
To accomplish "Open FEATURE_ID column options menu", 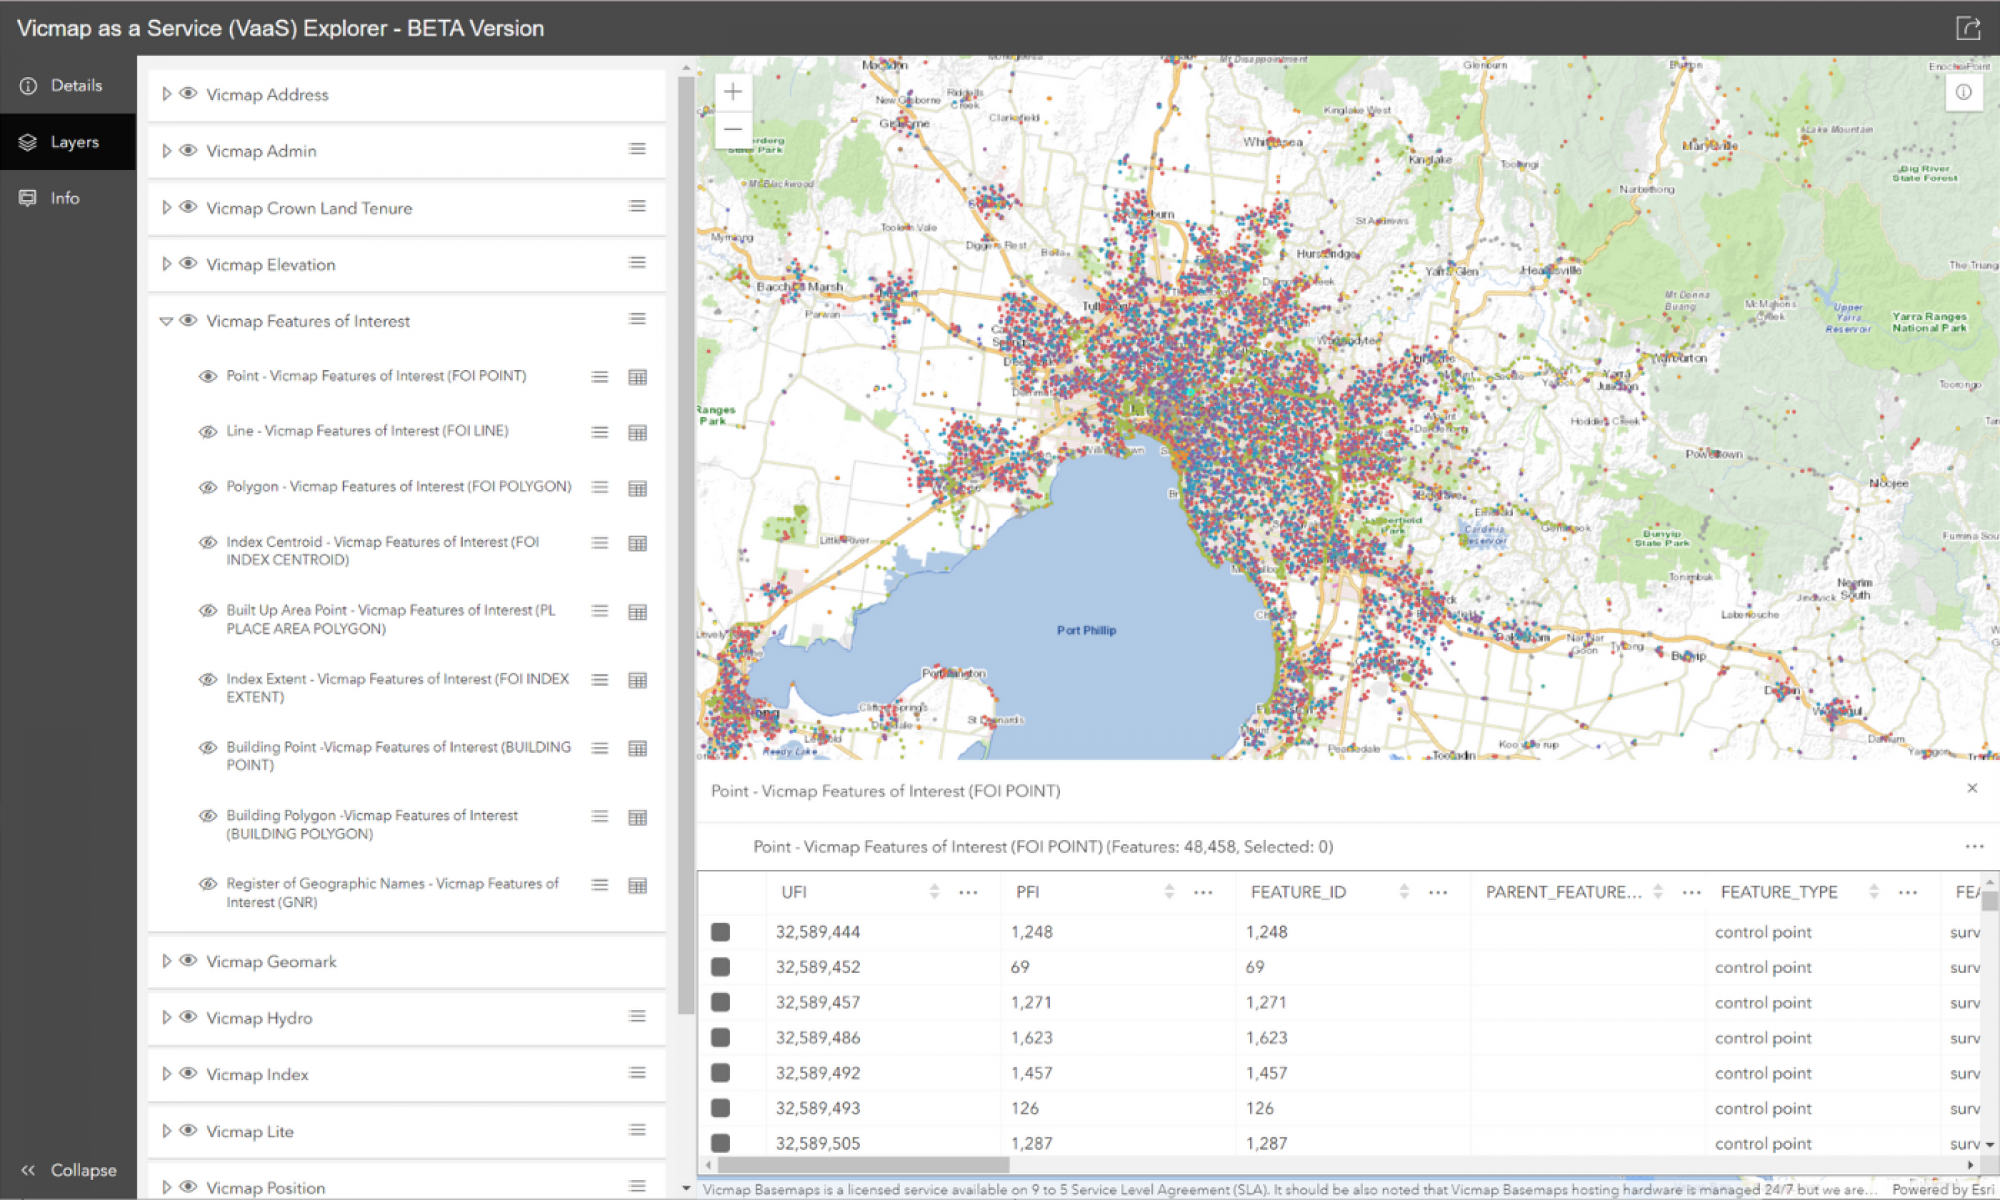I will (x=1438, y=892).
